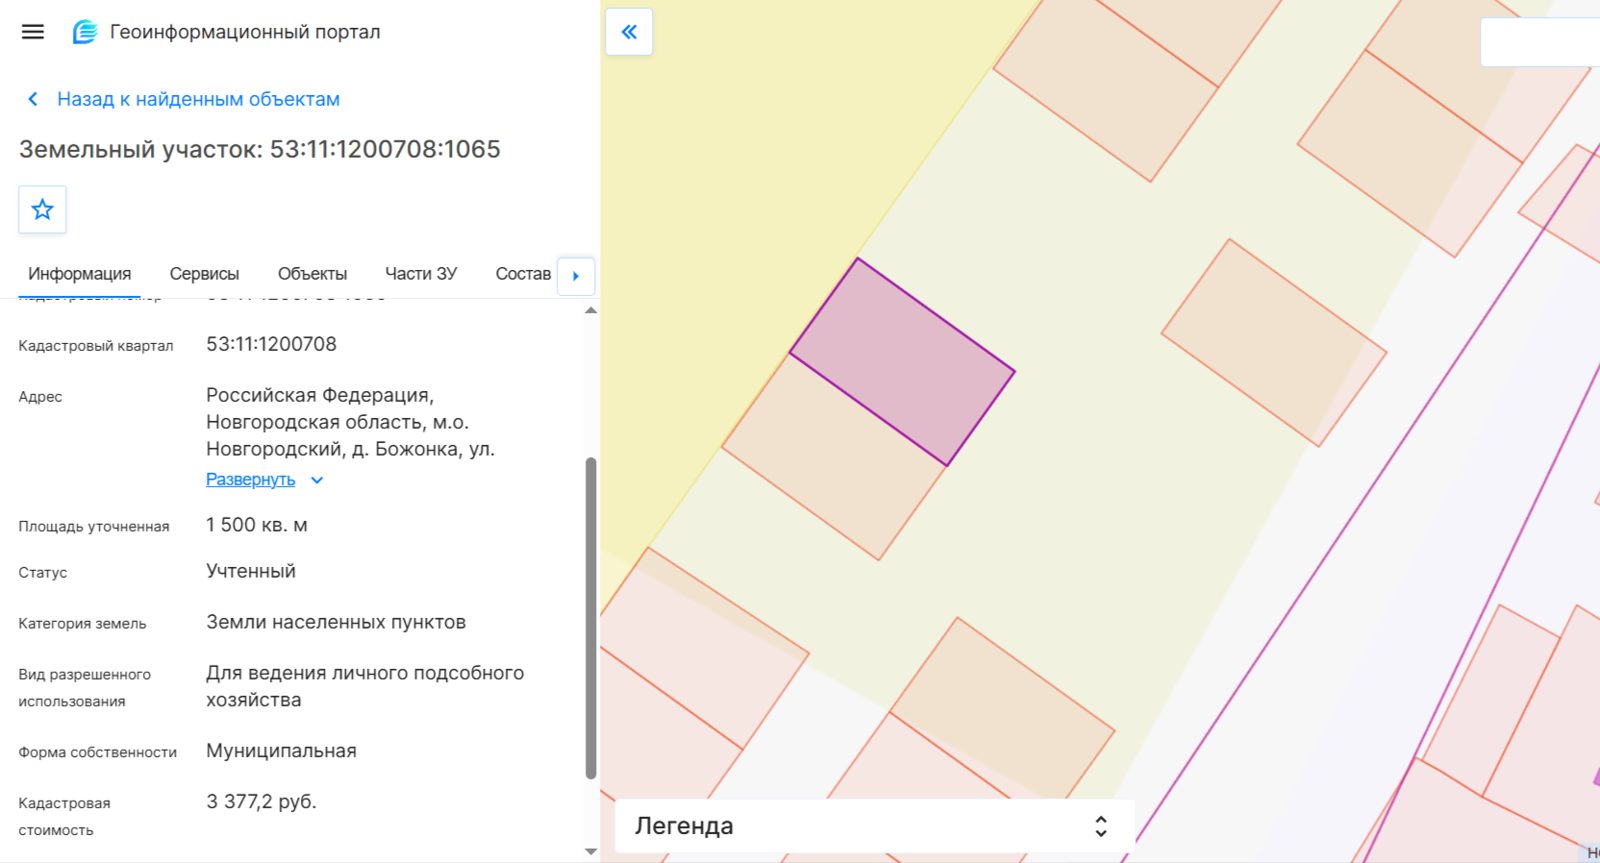Open the hamburger main menu

point(33,32)
